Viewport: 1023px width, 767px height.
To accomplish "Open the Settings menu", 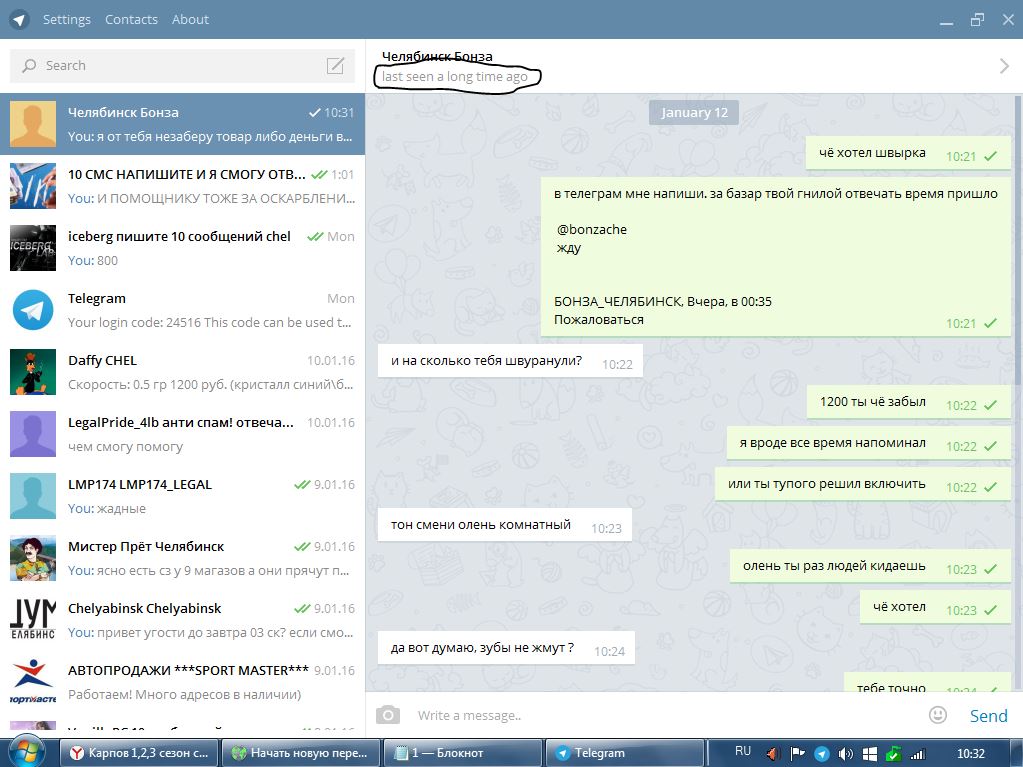I will pos(67,20).
